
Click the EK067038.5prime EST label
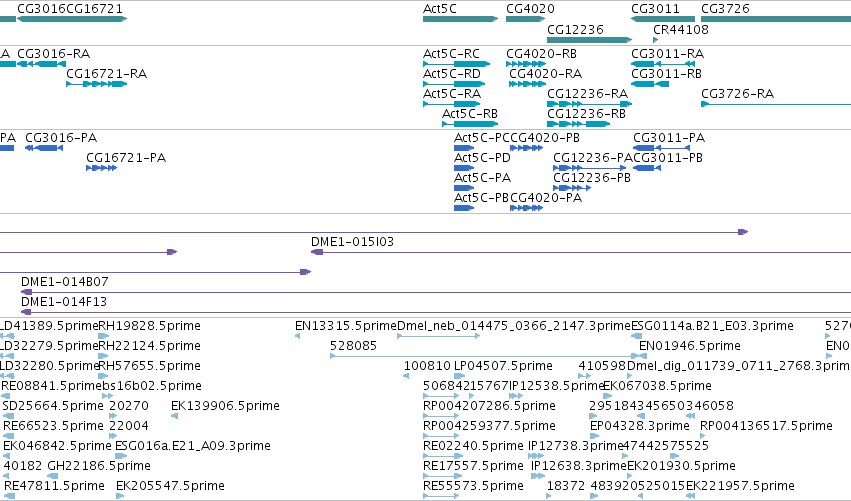657,386
